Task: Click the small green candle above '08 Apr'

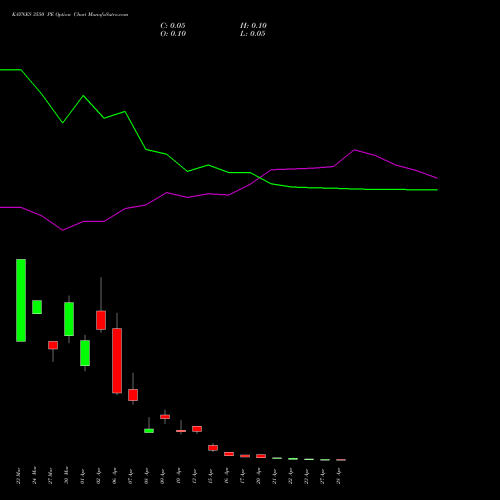Action: (149, 431)
